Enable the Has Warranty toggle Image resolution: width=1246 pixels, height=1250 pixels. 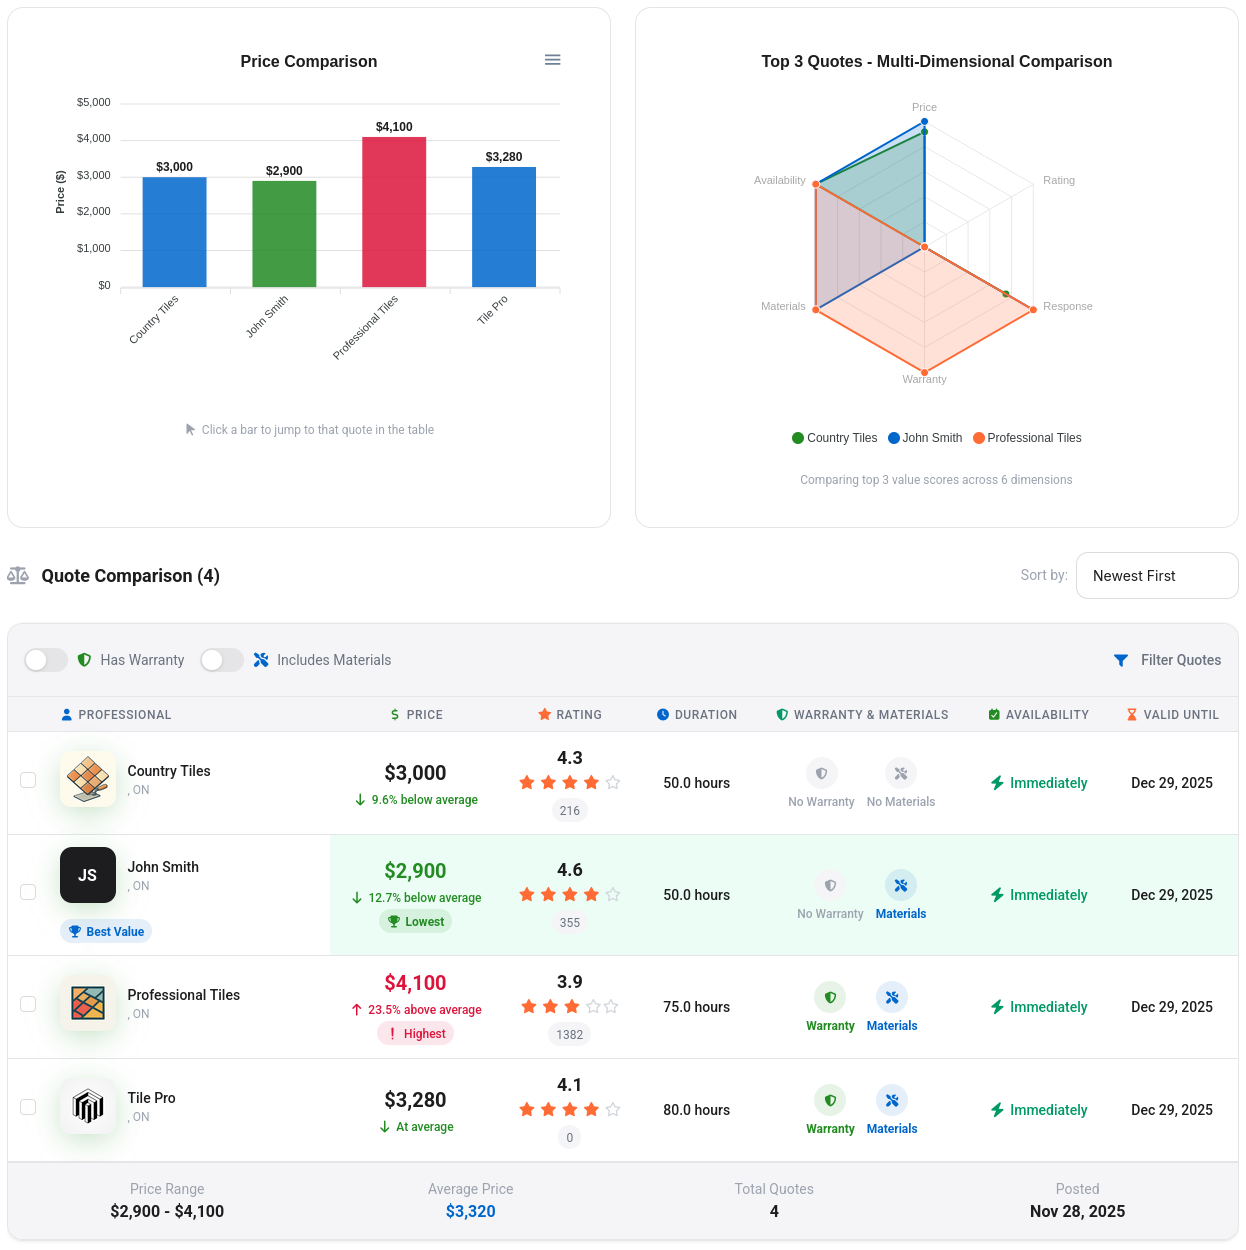[45, 660]
